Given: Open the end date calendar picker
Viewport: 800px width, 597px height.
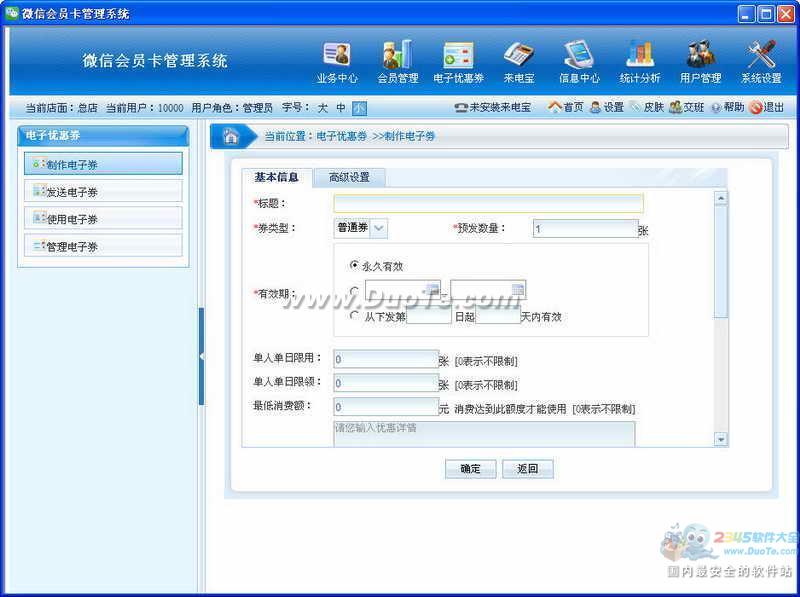Looking at the screenshot, I should pyautogui.click(x=517, y=291).
